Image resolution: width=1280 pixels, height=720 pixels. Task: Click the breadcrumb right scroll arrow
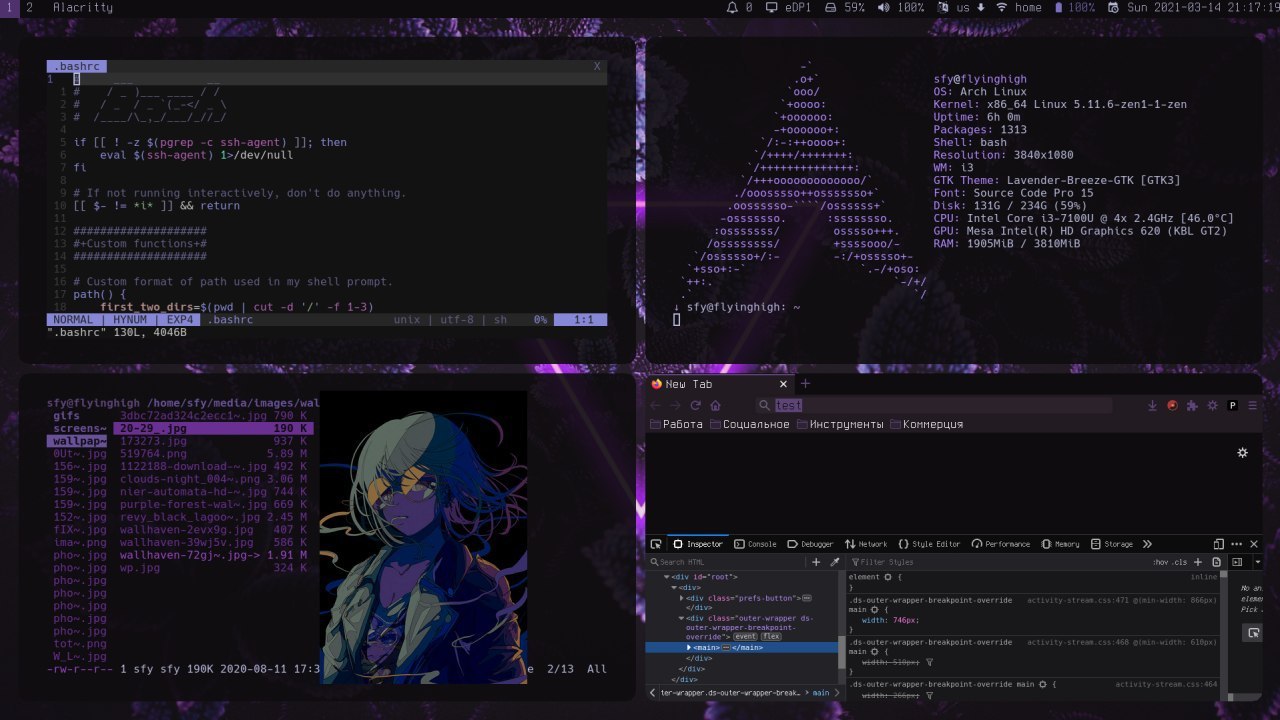[x=838, y=692]
